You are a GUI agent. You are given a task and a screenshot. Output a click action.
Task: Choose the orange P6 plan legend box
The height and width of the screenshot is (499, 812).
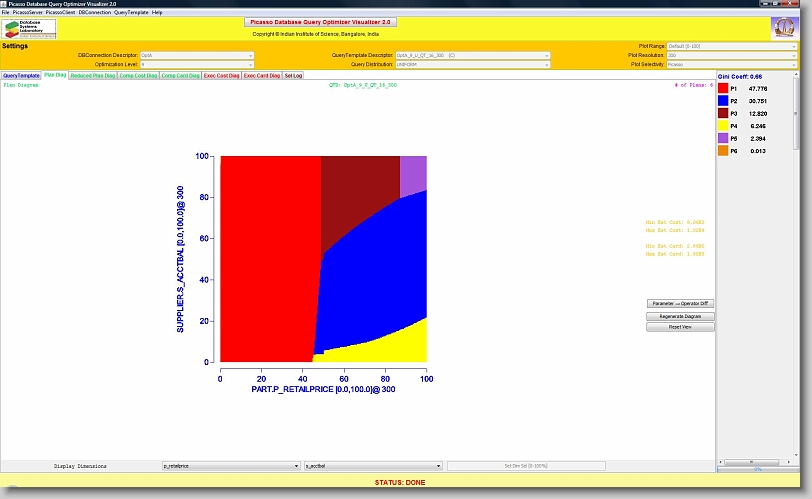(x=723, y=151)
